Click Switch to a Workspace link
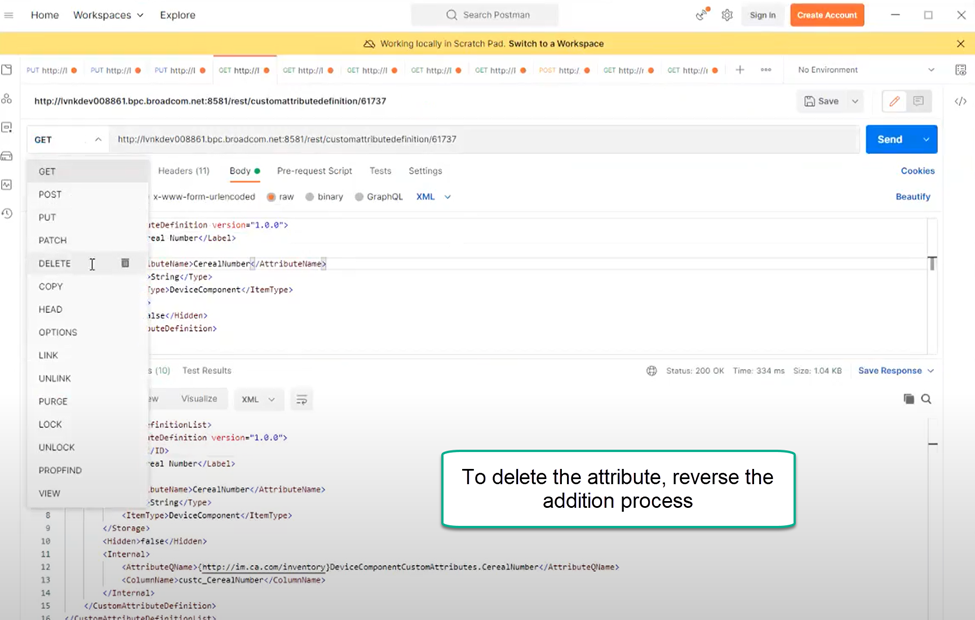This screenshot has width=975, height=620. 556,44
